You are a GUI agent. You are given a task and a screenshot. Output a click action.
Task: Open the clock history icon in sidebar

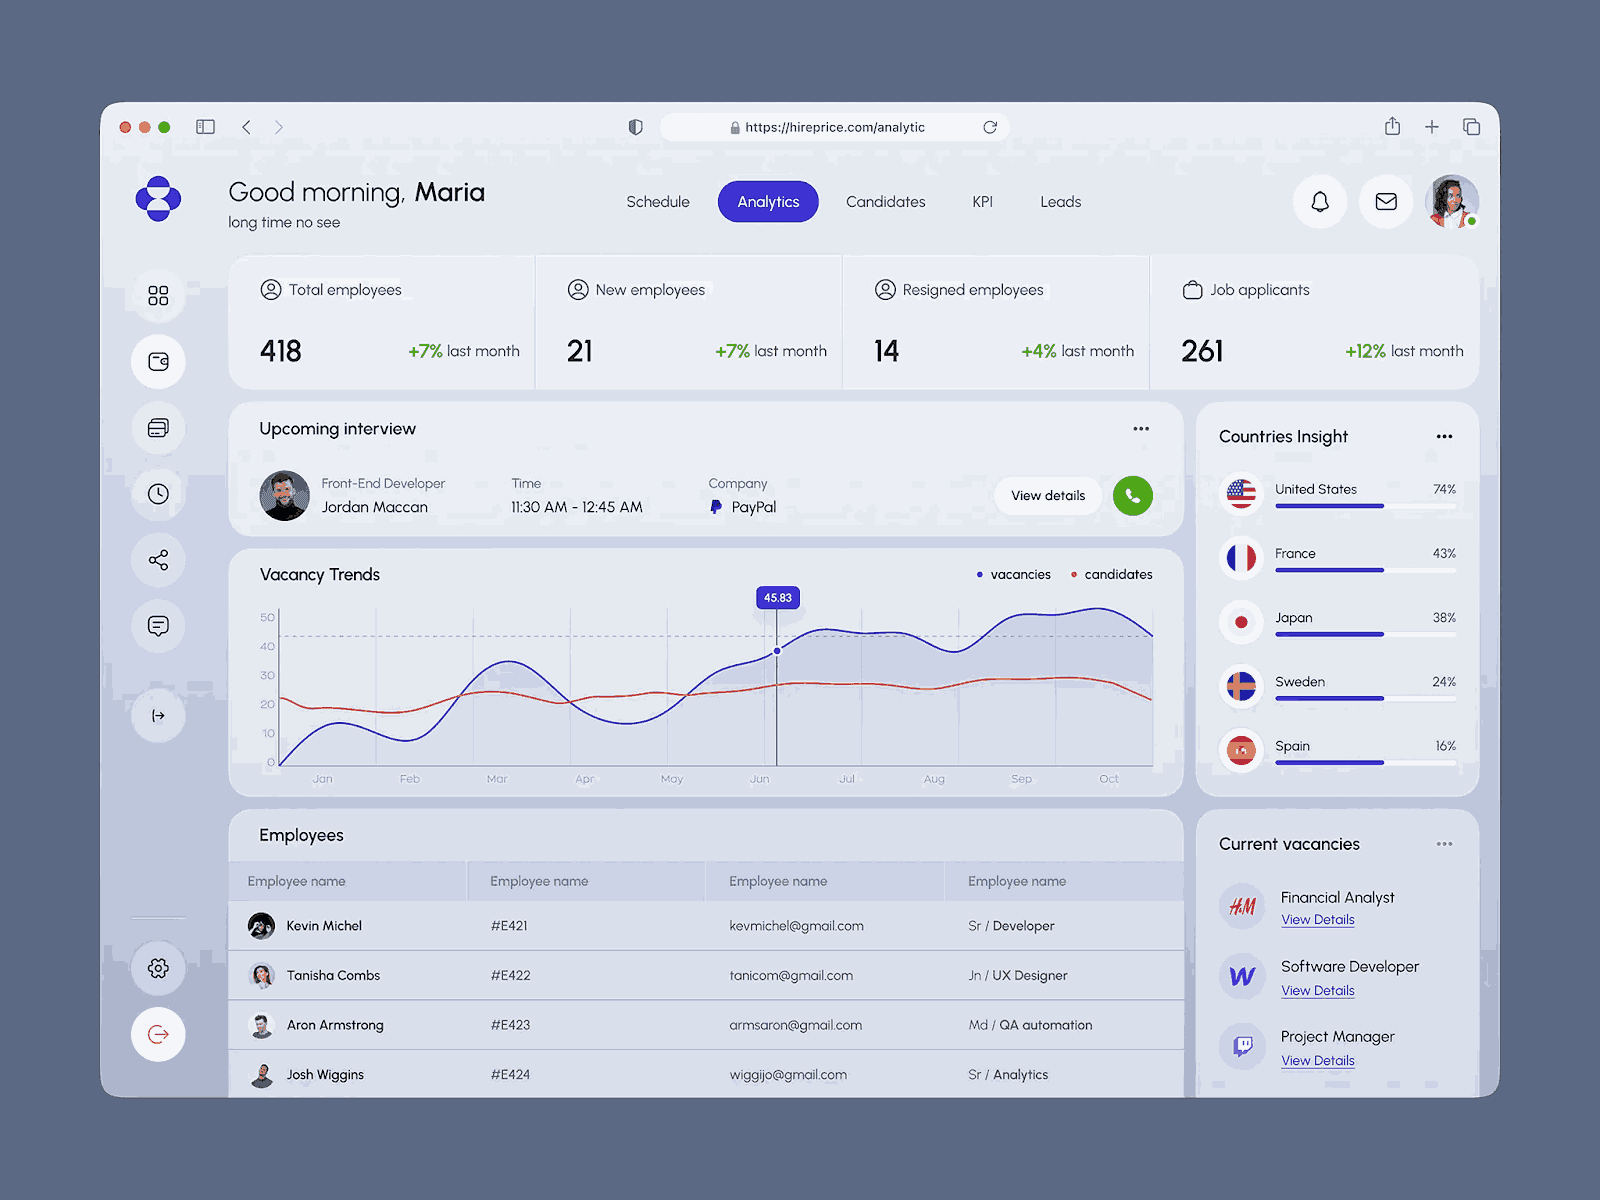tap(158, 494)
